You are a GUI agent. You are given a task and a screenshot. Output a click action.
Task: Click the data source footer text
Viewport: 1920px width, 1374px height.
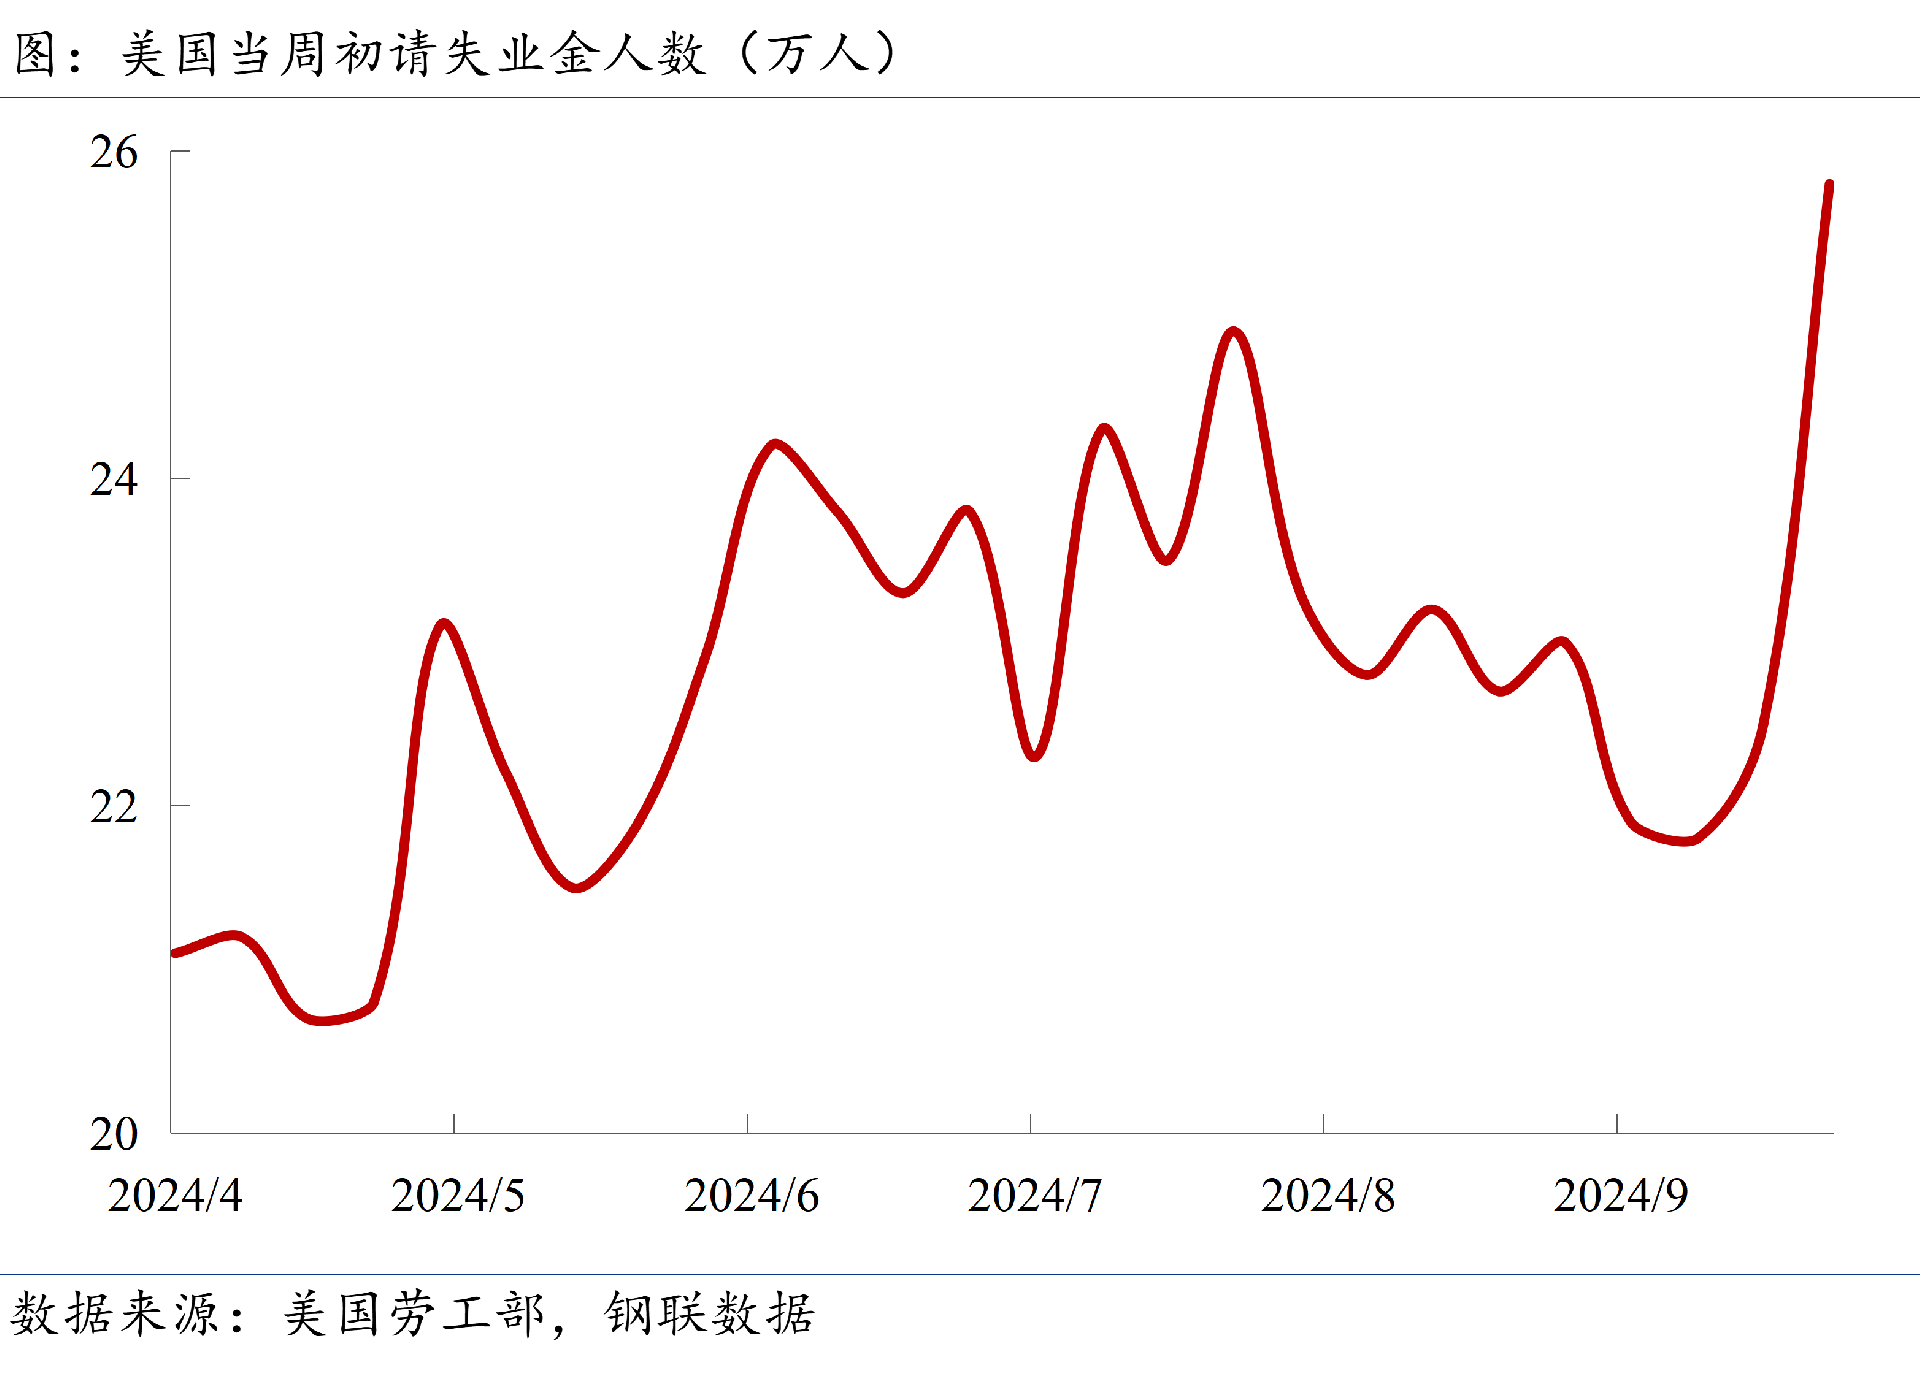(413, 1314)
